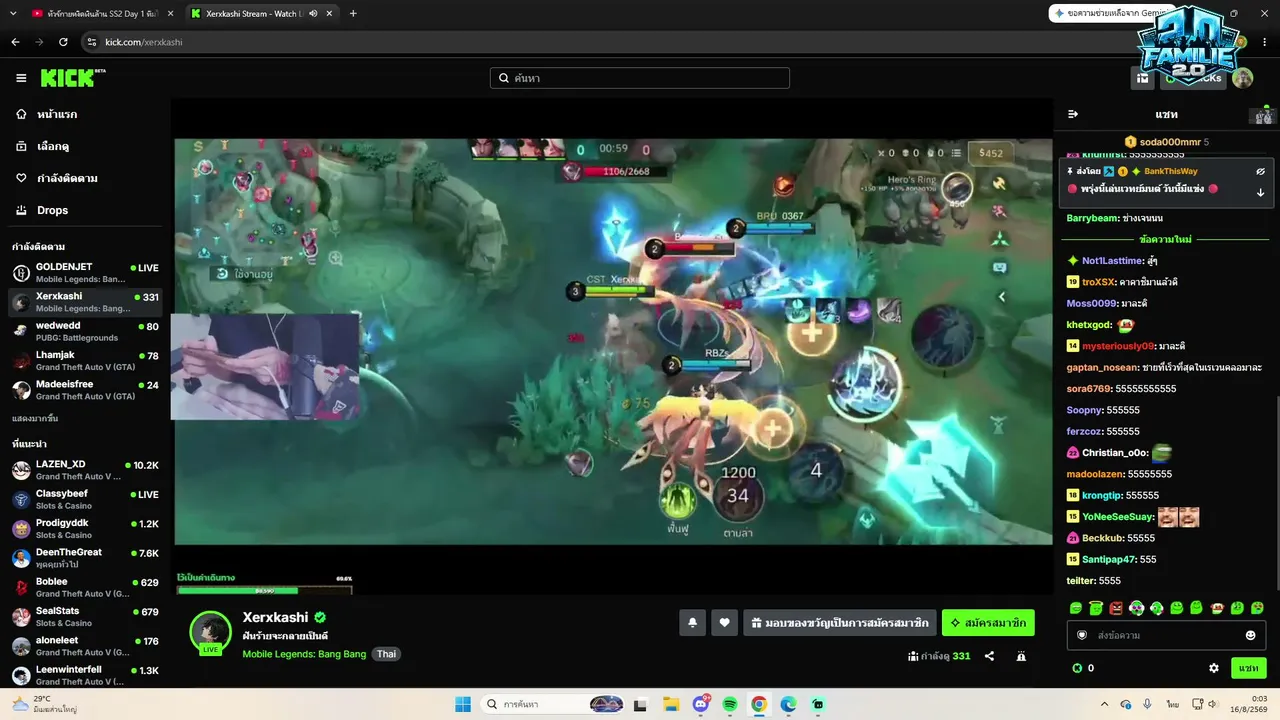Open Microsoft Edge from the taskbar
The width and height of the screenshot is (1280, 720).
[788, 704]
